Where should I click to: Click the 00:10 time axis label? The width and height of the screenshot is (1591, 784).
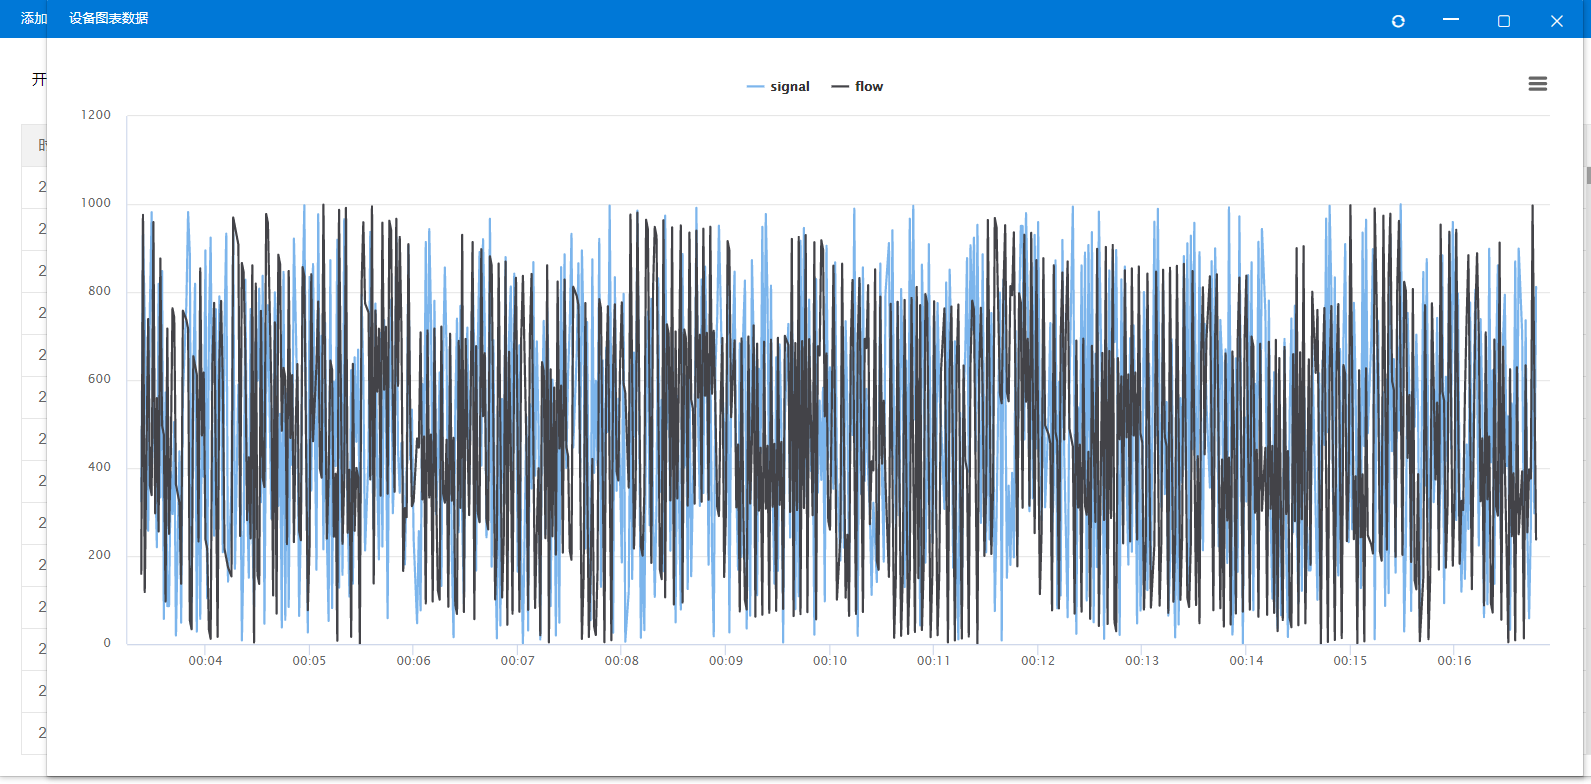[829, 661]
